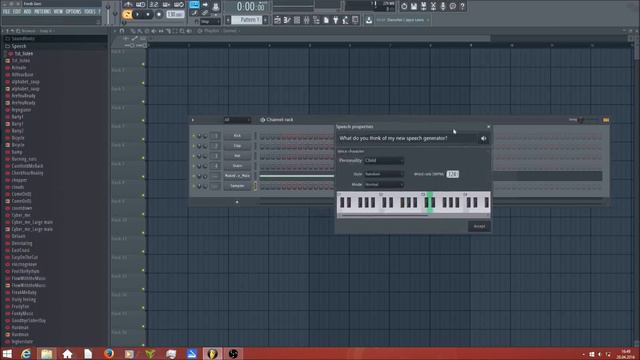Mute the Snare channel green LED
This screenshot has height=360, width=640.
click(x=194, y=166)
